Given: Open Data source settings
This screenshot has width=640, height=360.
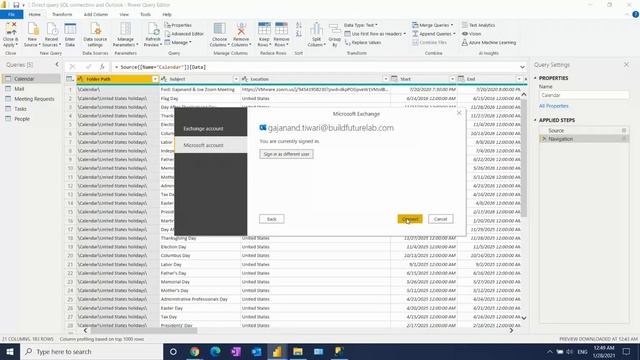Looking at the screenshot, I should [95, 35].
